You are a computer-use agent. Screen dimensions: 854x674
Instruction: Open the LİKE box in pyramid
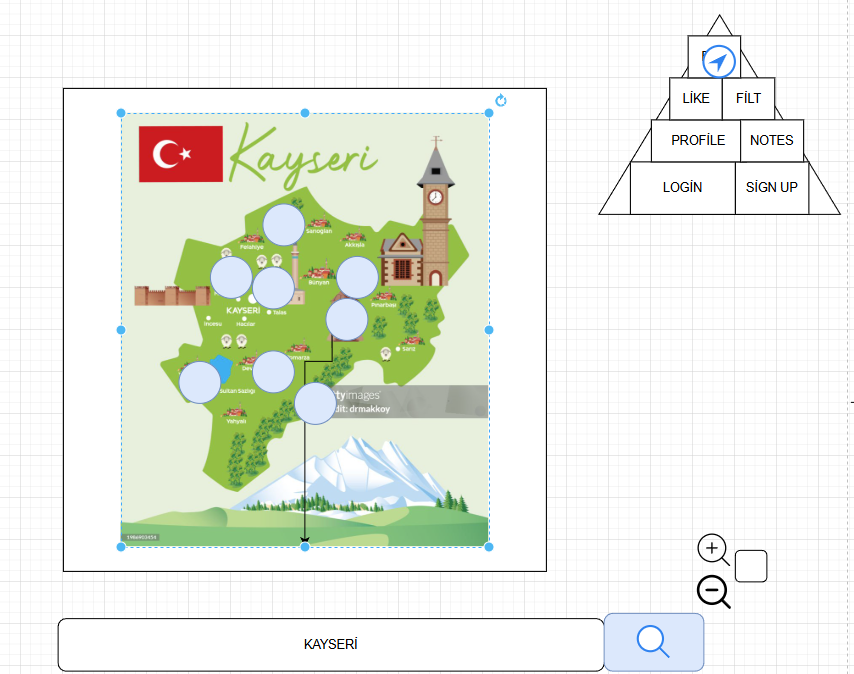pyautogui.click(x=696, y=99)
